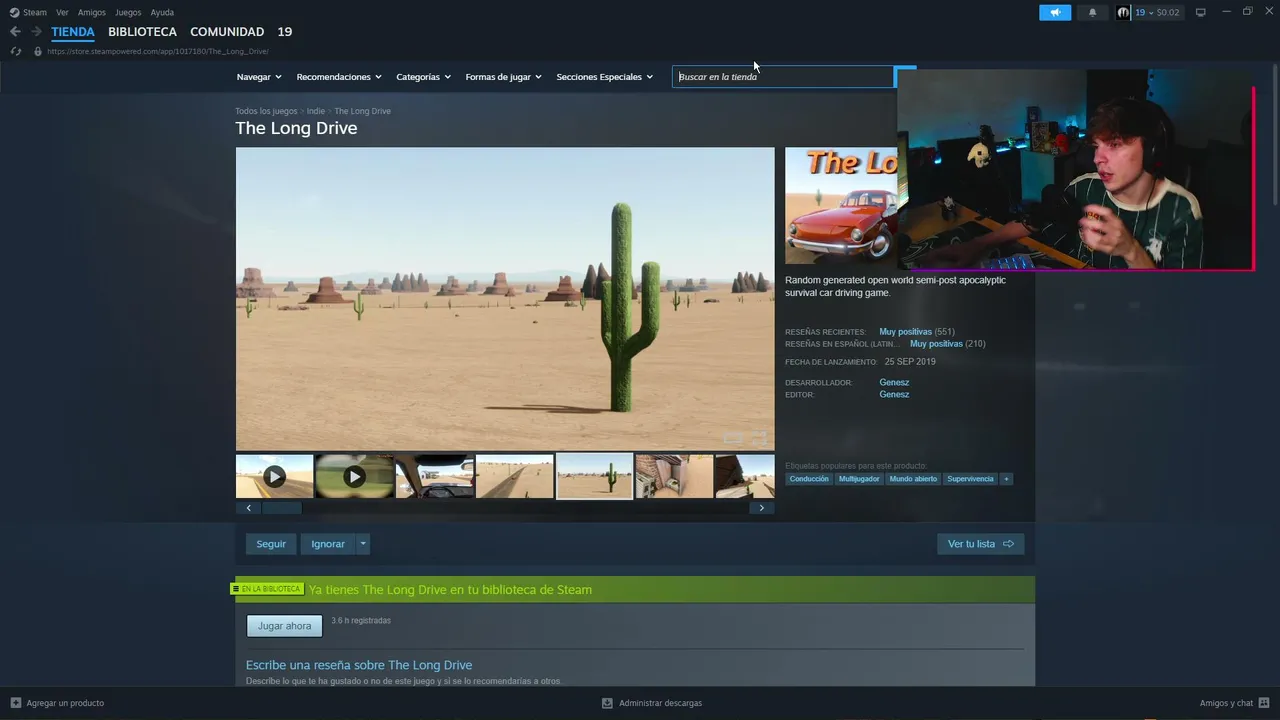Open the Categorías dropdown
Screen dimensions: 1280x720
pyautogui.click(x=424, y=77)
